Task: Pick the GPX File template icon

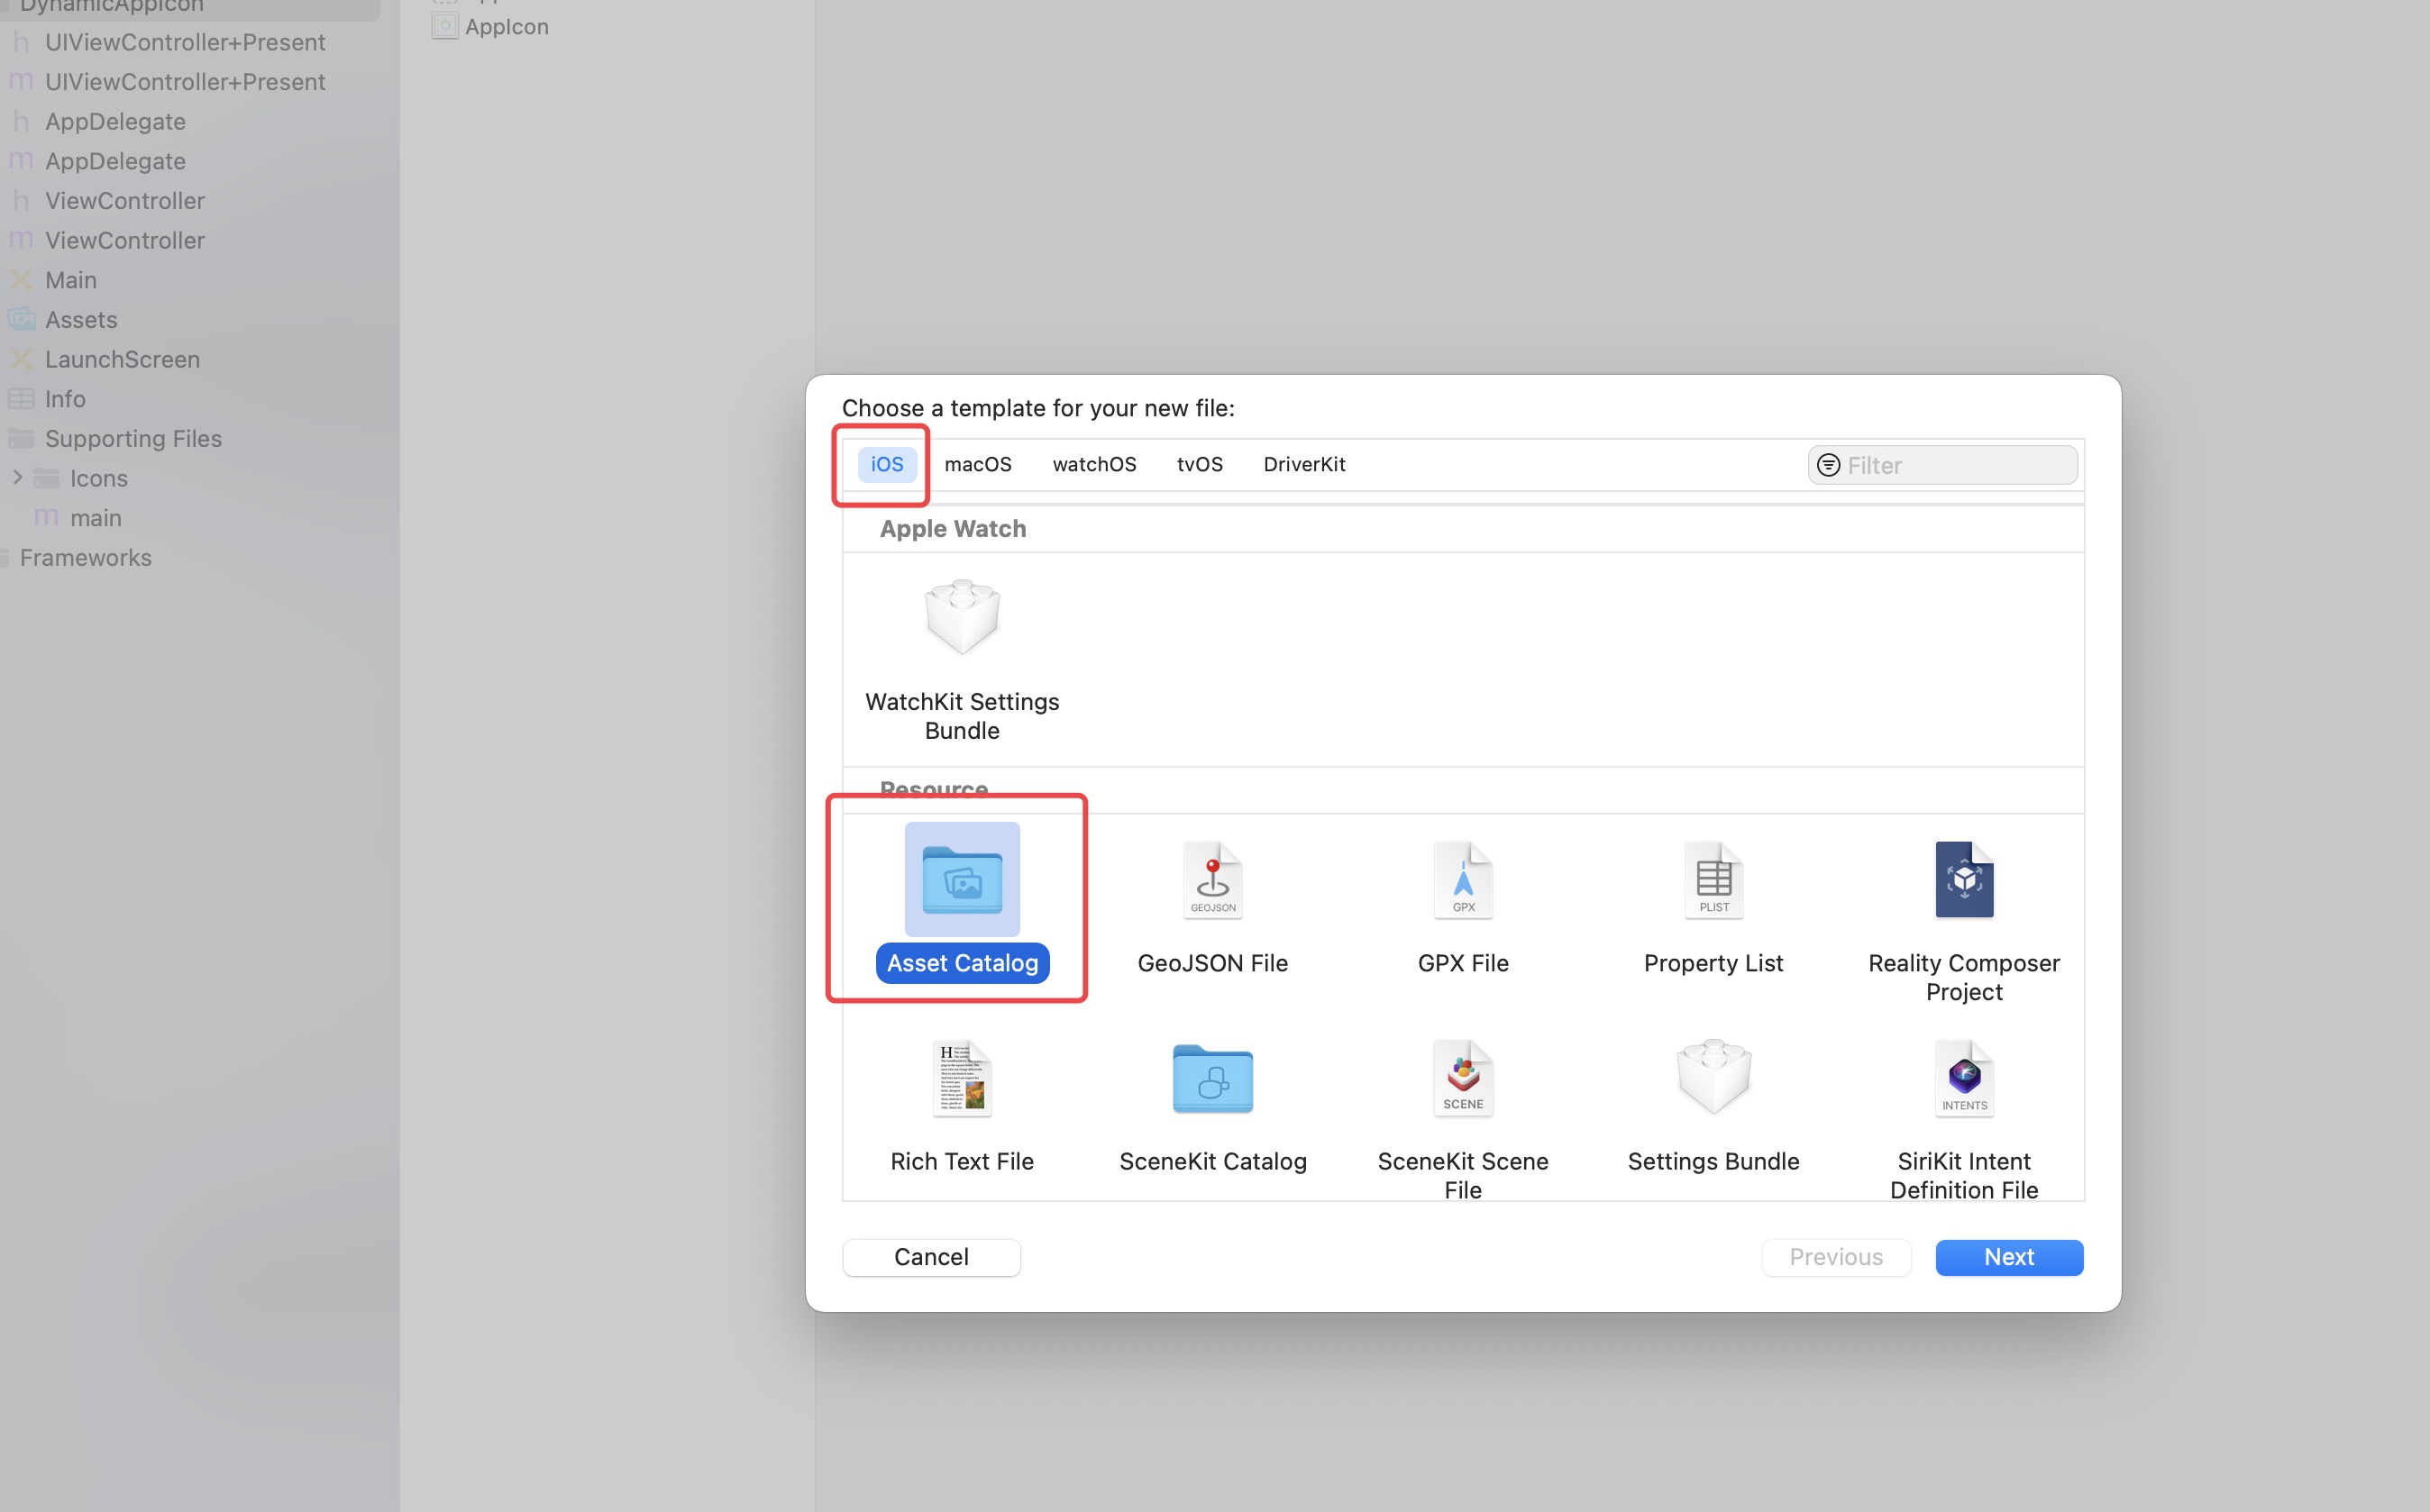Action: (1463, 879)
